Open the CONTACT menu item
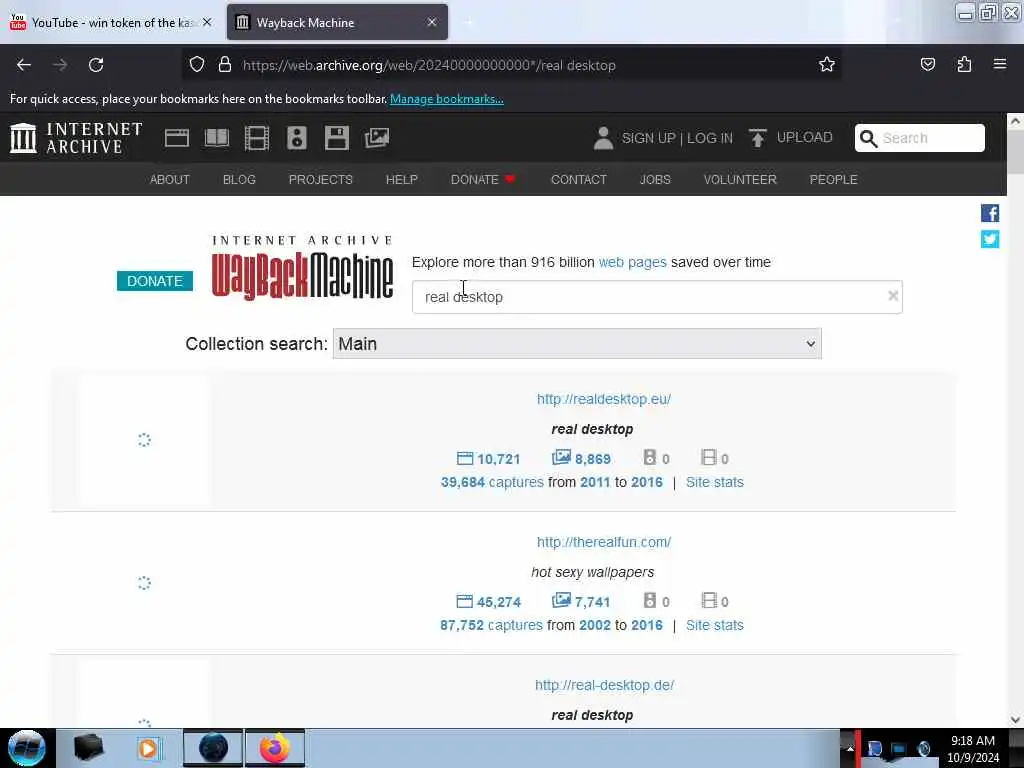The height and width of the screenshot is (768, 1024). (x=579, y=180)
